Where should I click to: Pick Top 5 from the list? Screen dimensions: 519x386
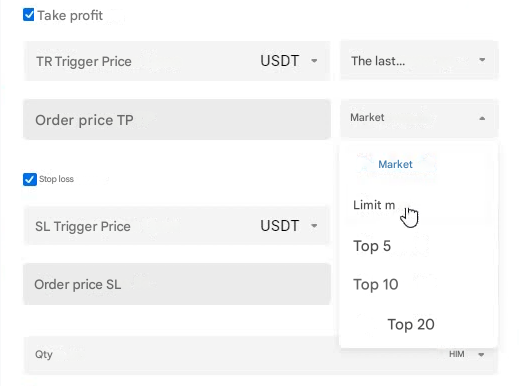372,246
